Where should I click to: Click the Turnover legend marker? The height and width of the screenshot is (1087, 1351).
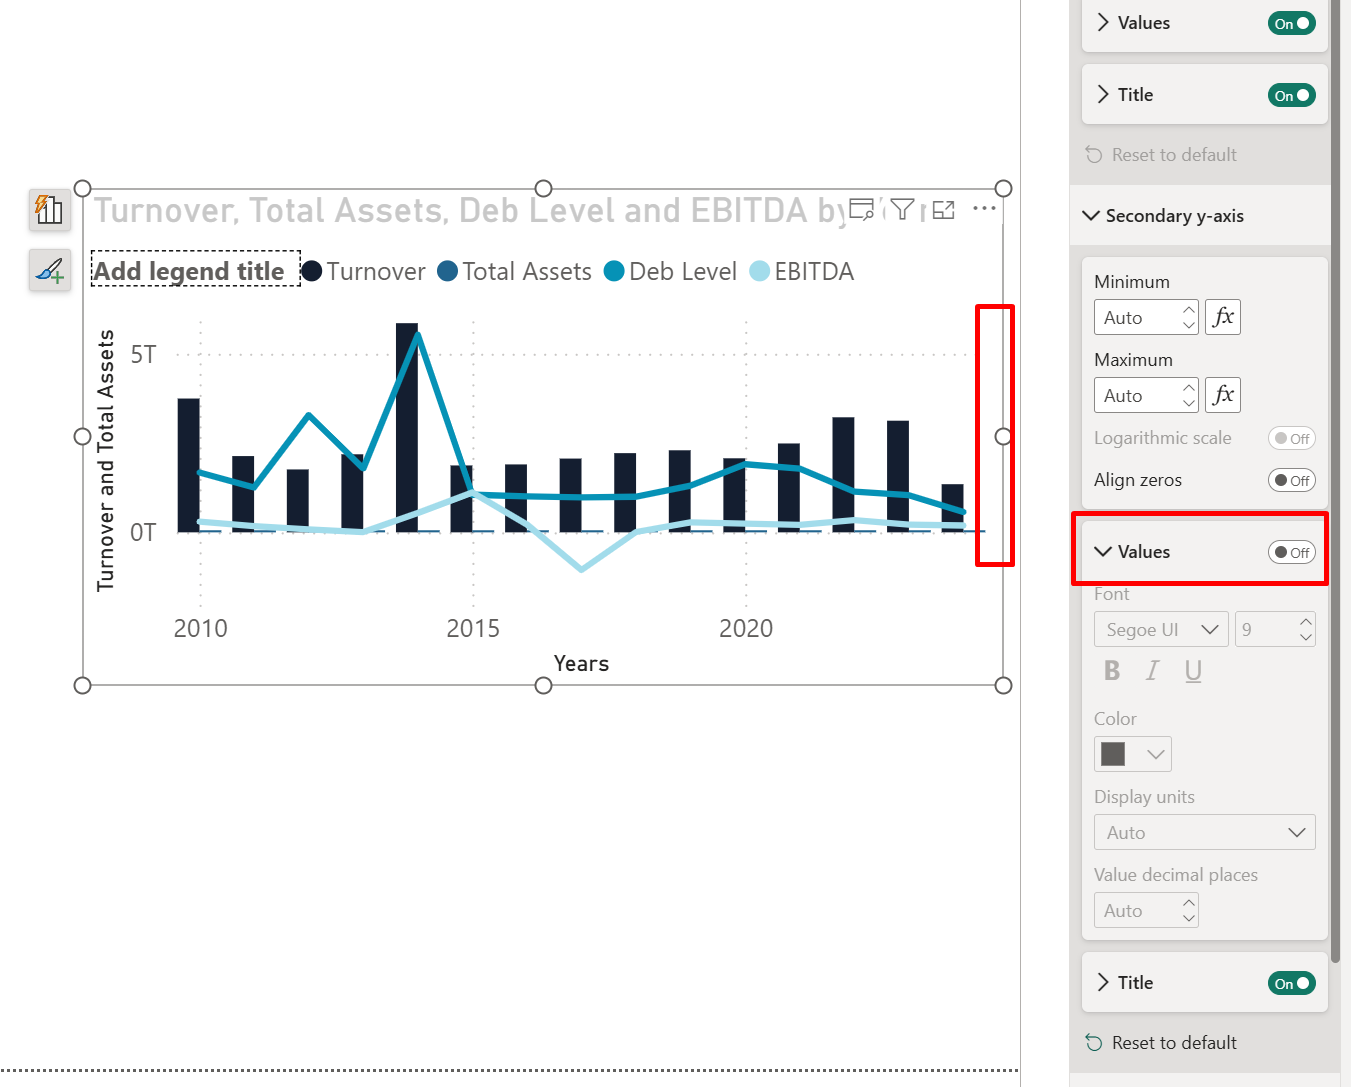pos(312,271)
